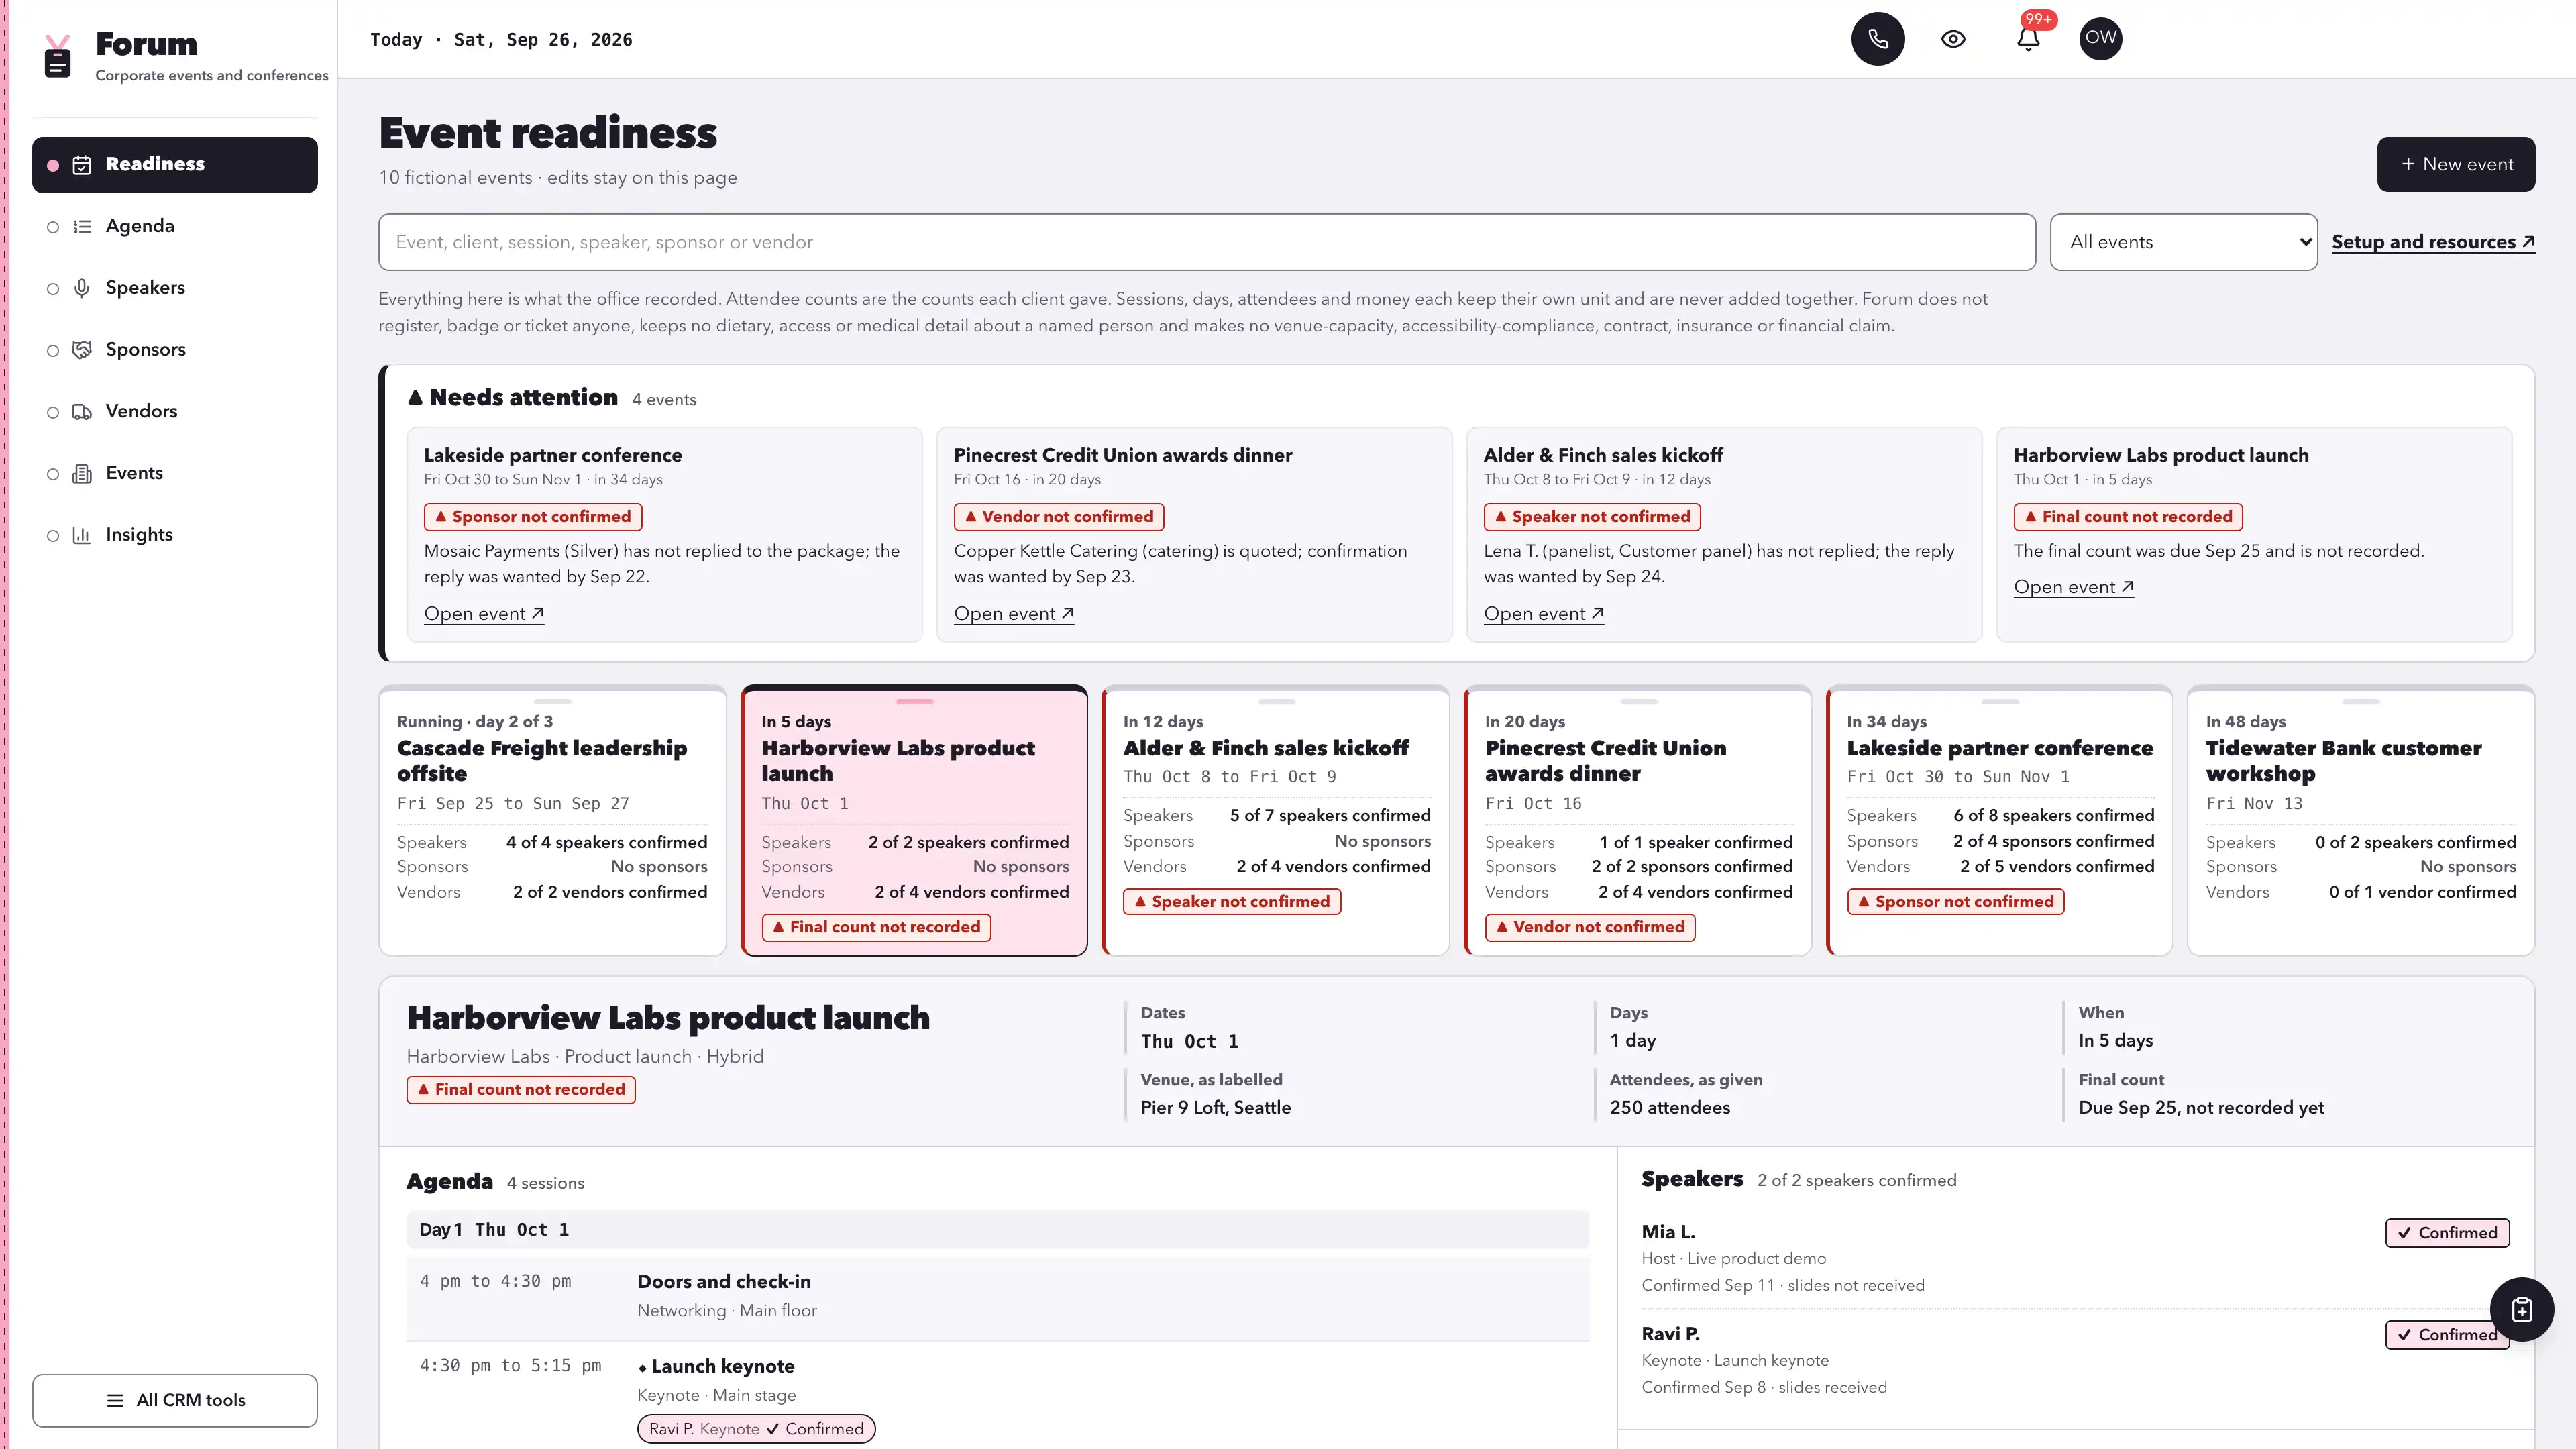Click the Sponsors handshake icon
Screen dimensions: 2576x1449
coord(82,350)
